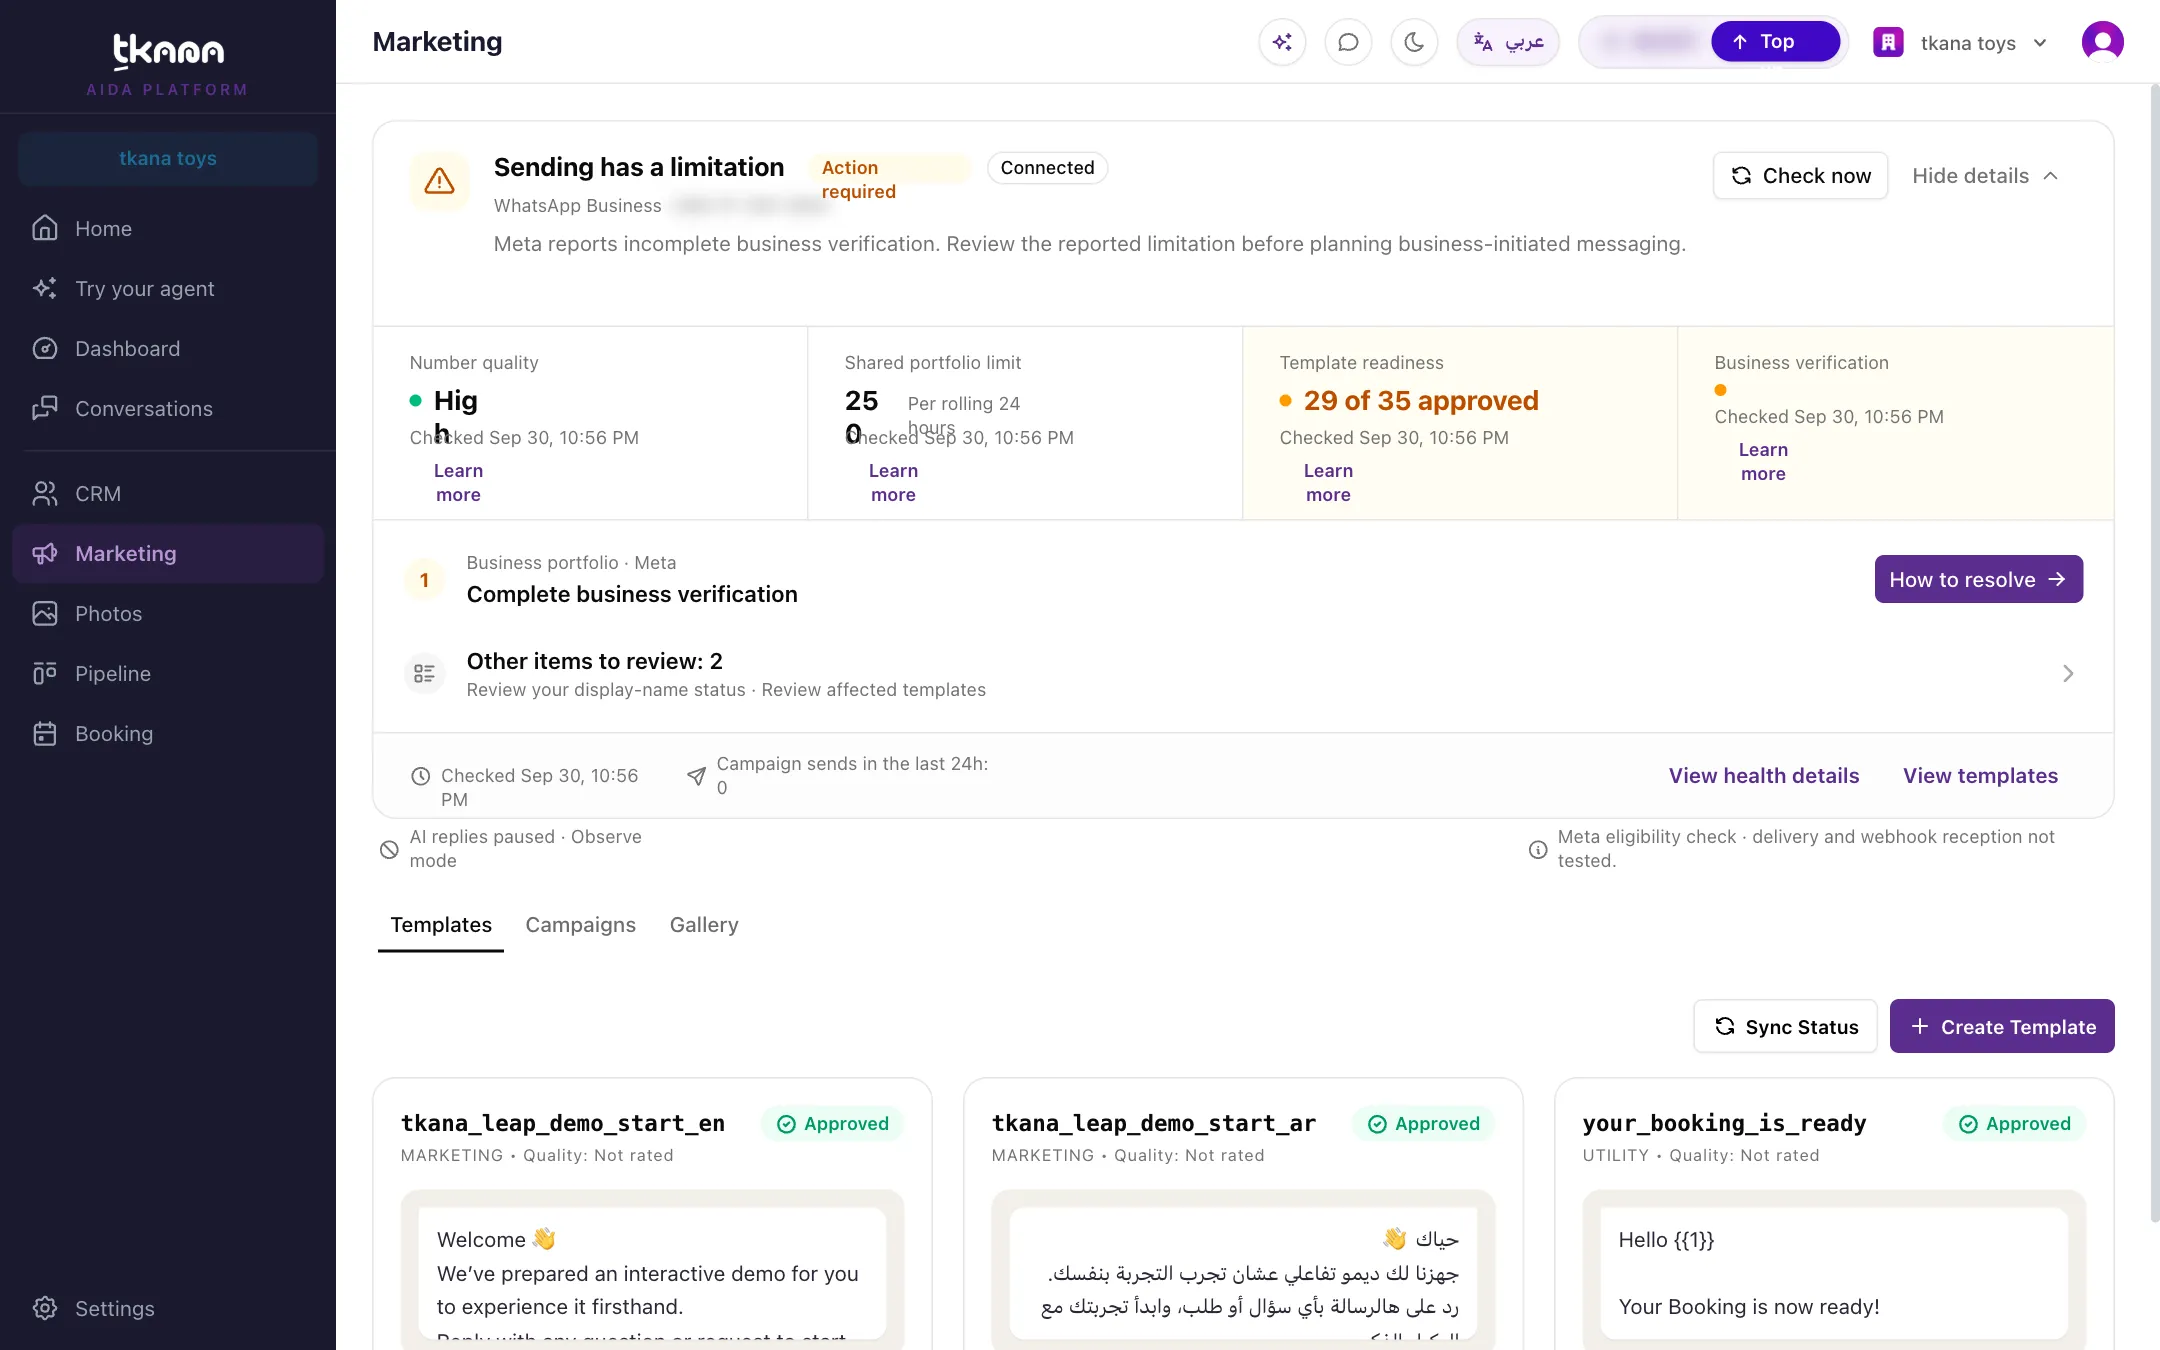The image size is (2160, 1350).
Task: Open tkana_leap_demo_start_ar template card
Action: point(1243,1214)
